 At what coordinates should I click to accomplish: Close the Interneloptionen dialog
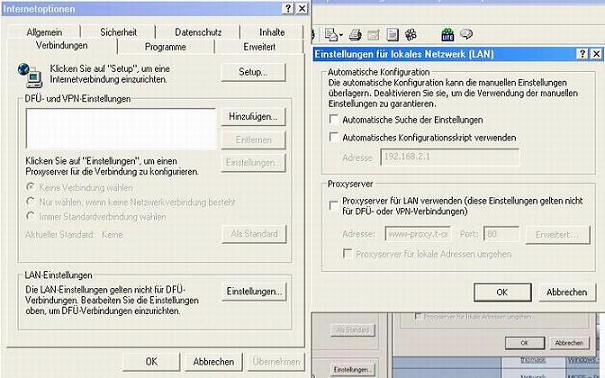[x=302, y=8]
